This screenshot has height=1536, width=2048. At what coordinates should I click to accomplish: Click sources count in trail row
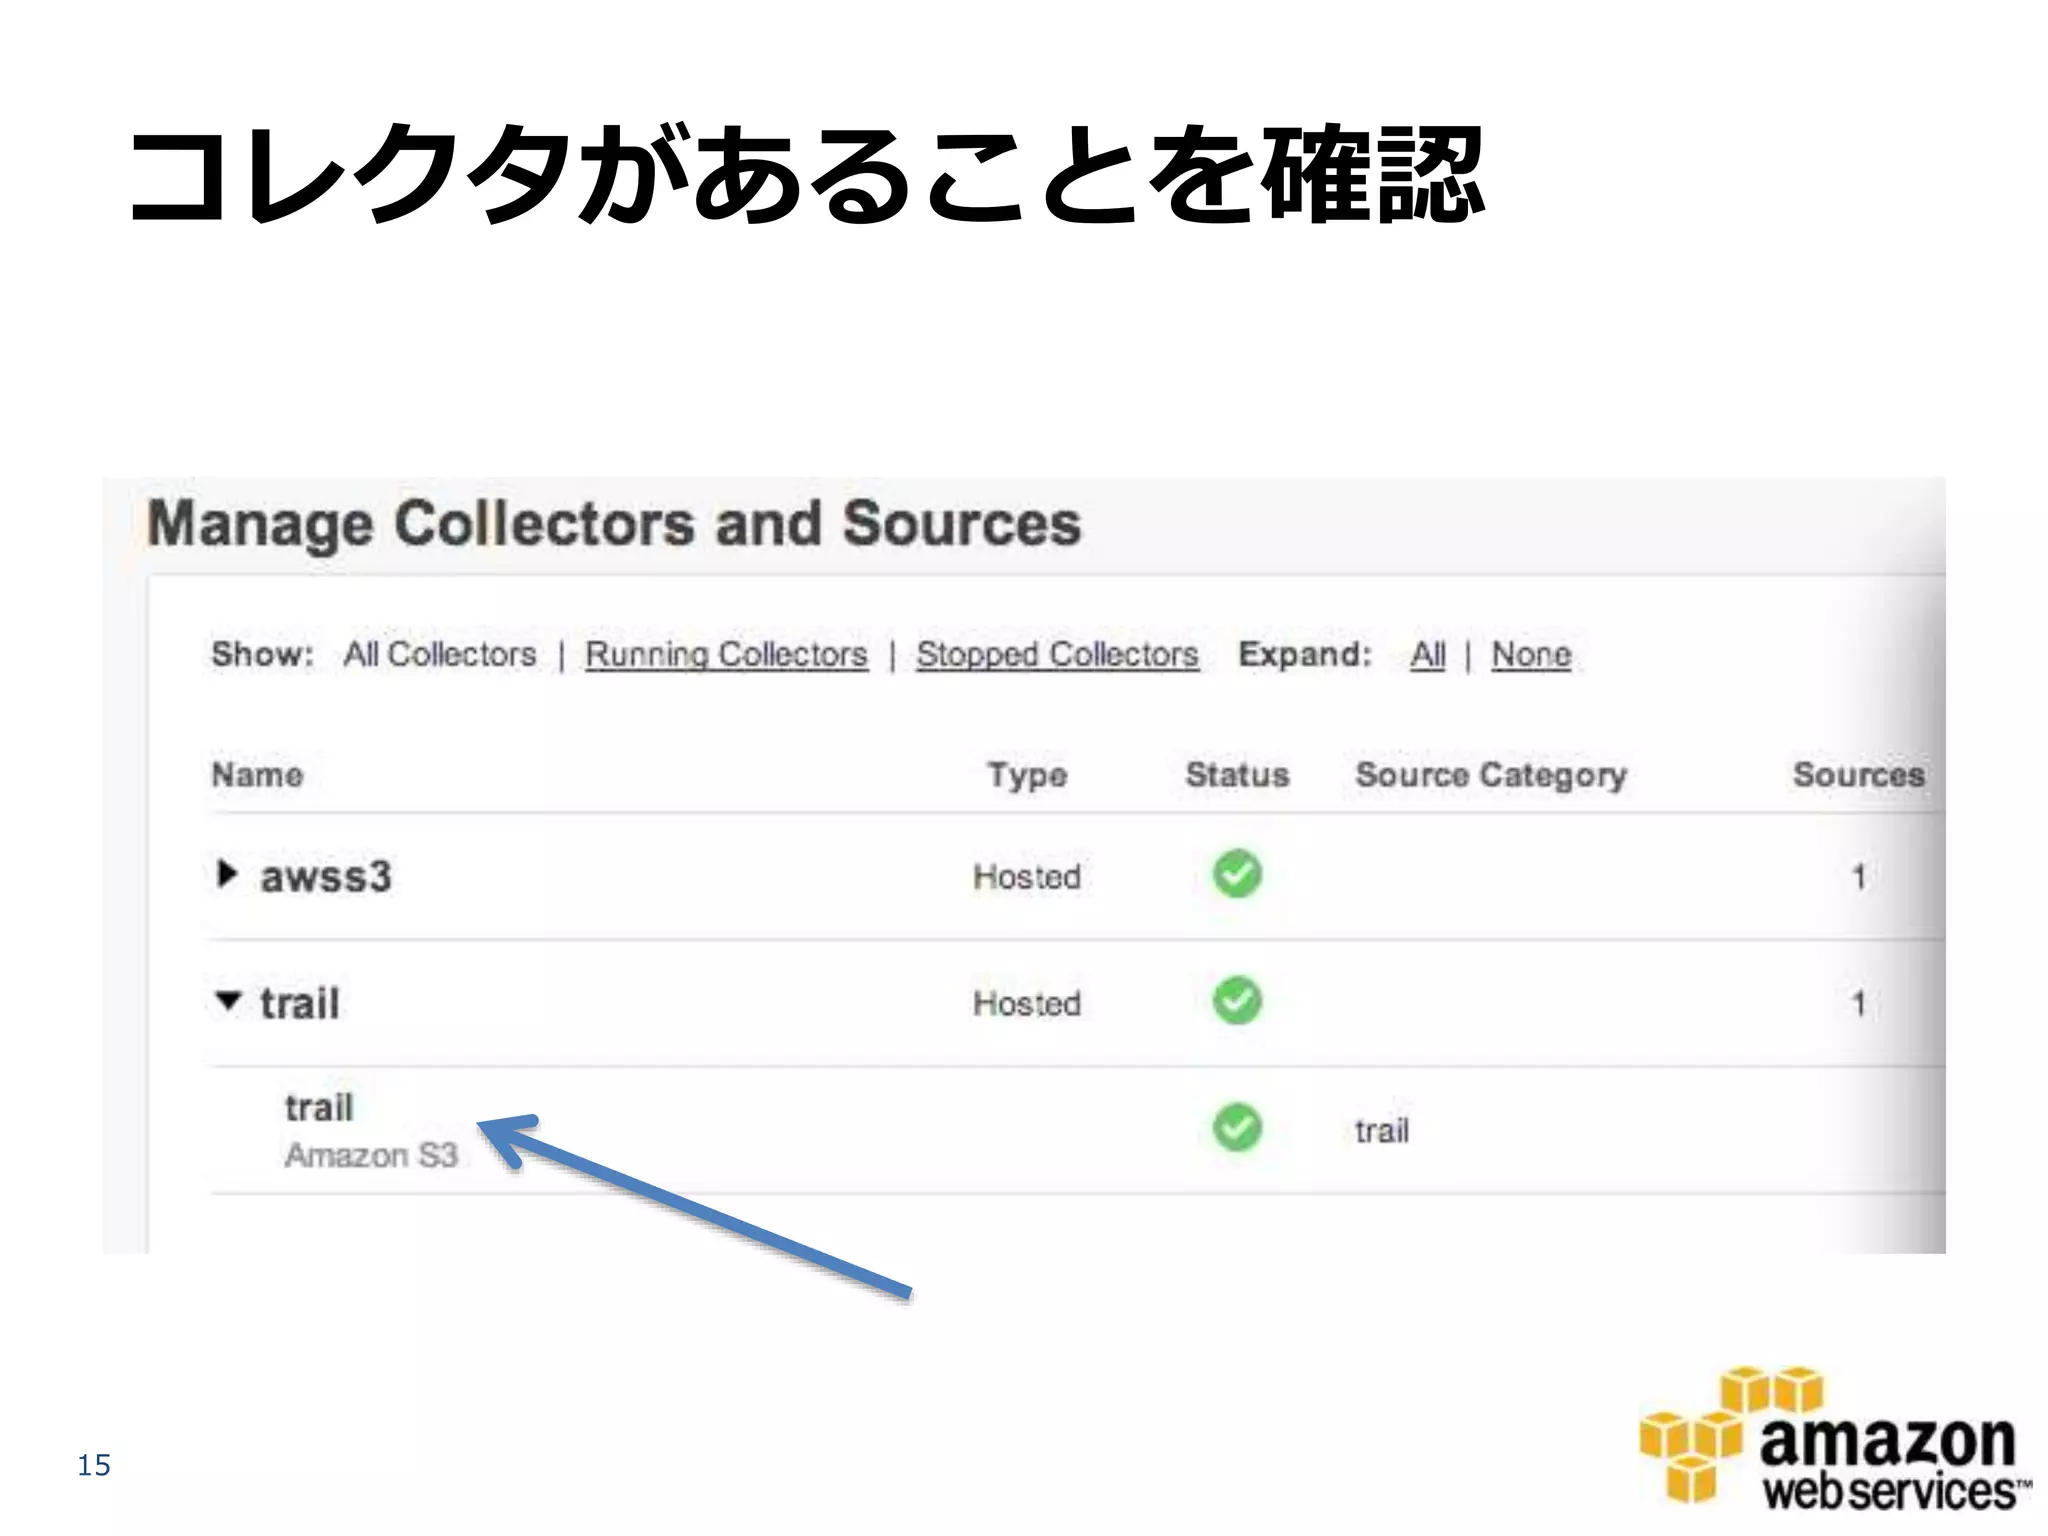(x=1859, y=1004)
